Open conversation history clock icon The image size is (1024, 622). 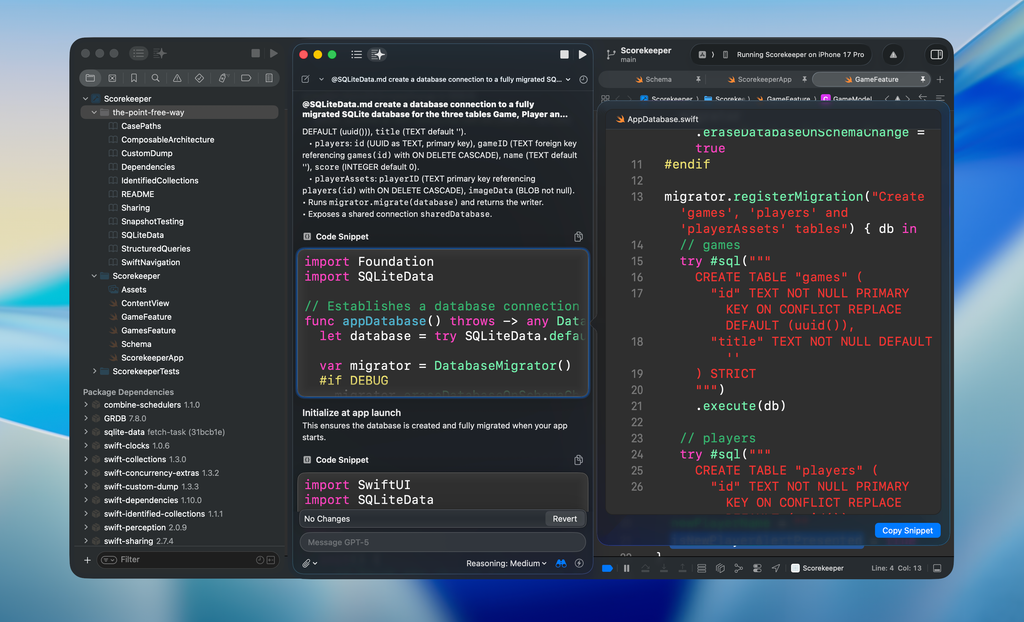point(583,79)
